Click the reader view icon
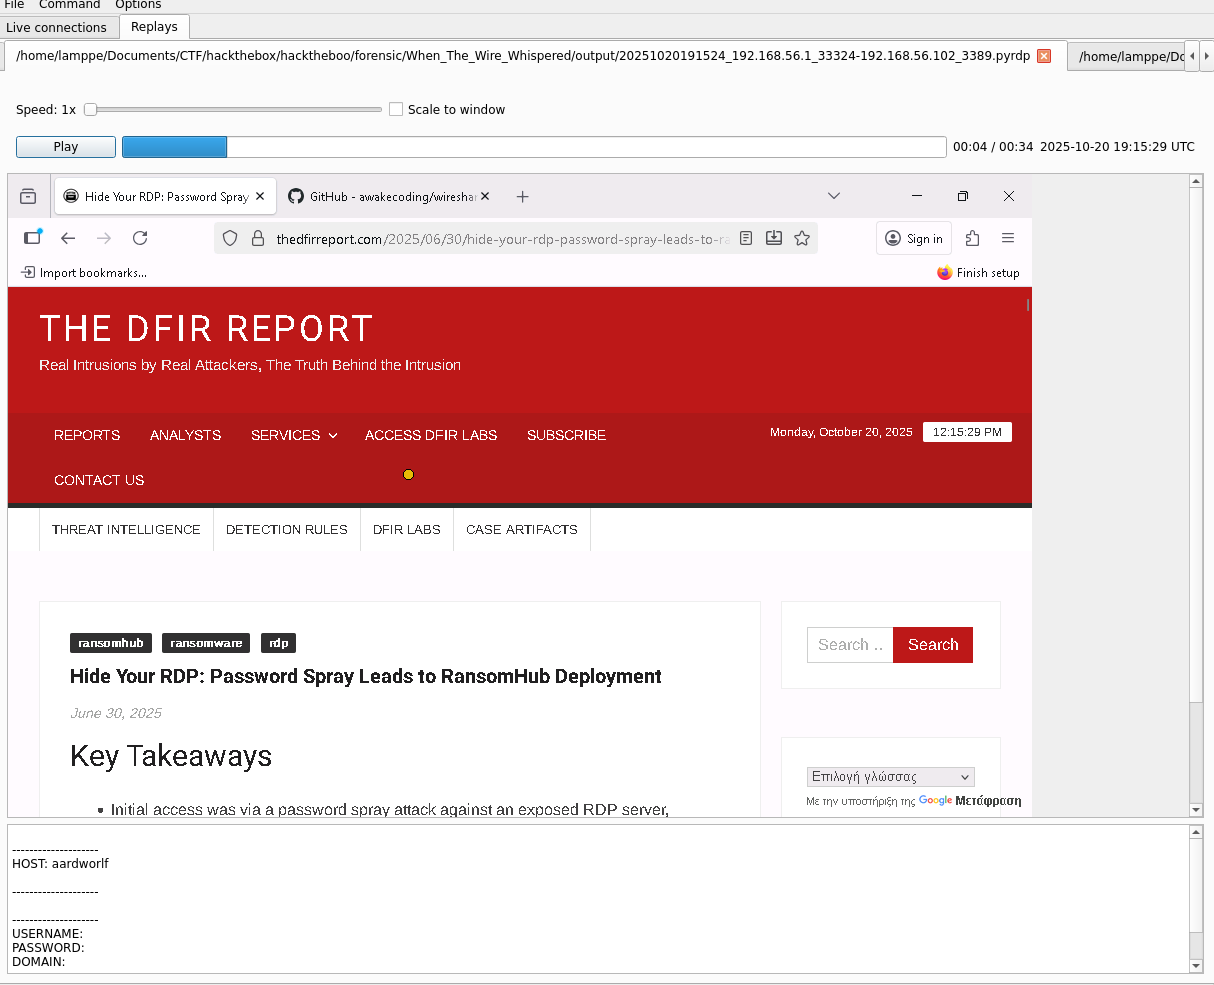 coord(746,238)
